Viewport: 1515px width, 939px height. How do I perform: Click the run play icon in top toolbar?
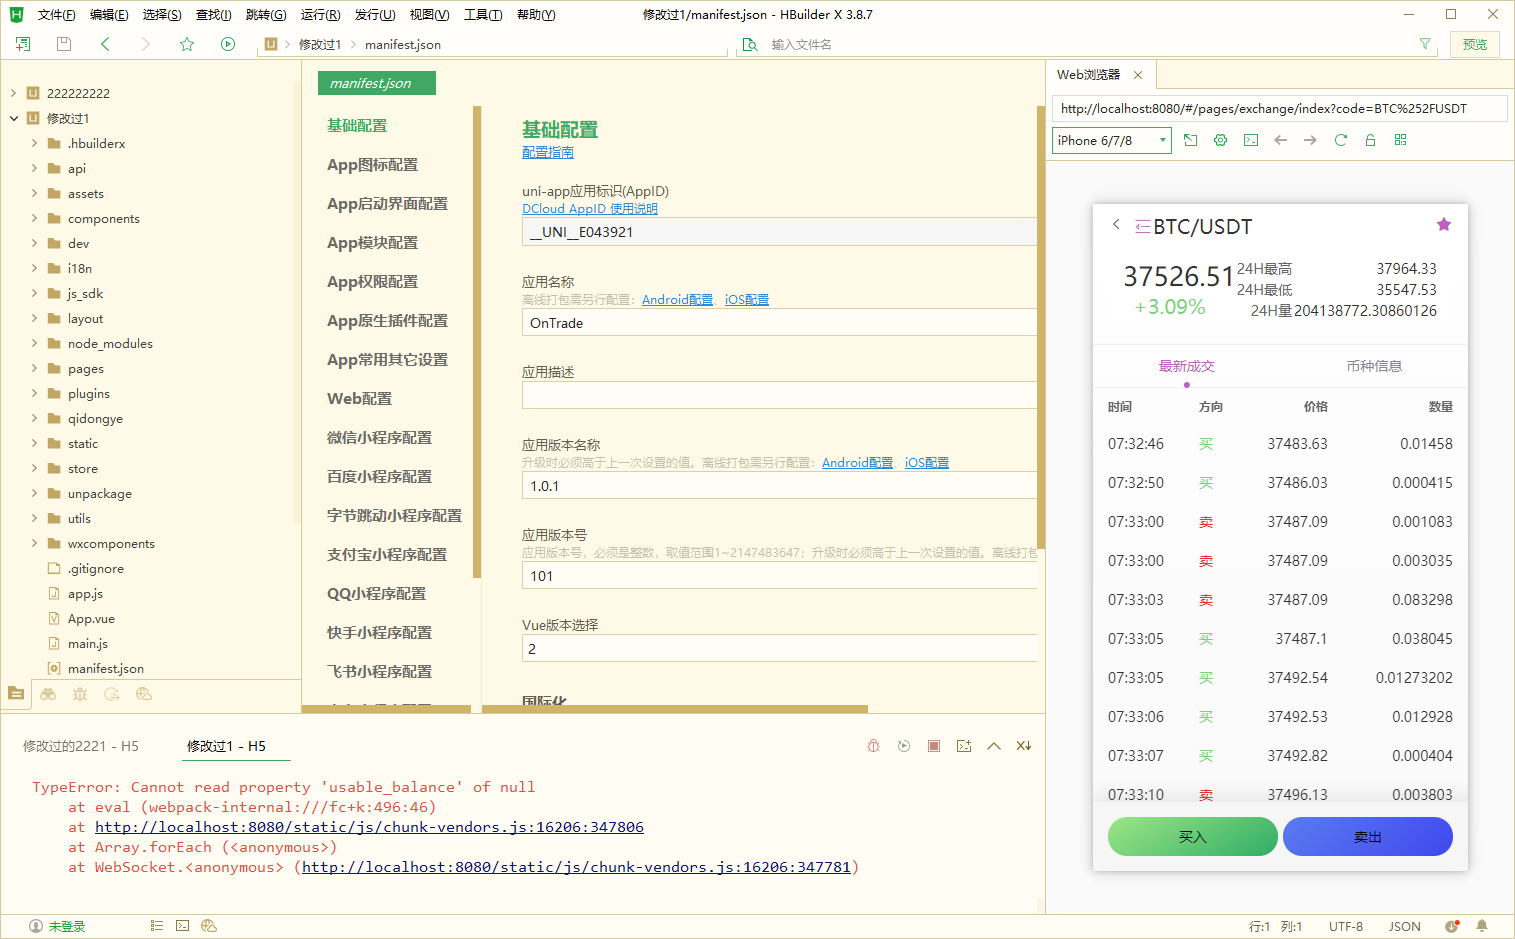[x=228, y=44]
